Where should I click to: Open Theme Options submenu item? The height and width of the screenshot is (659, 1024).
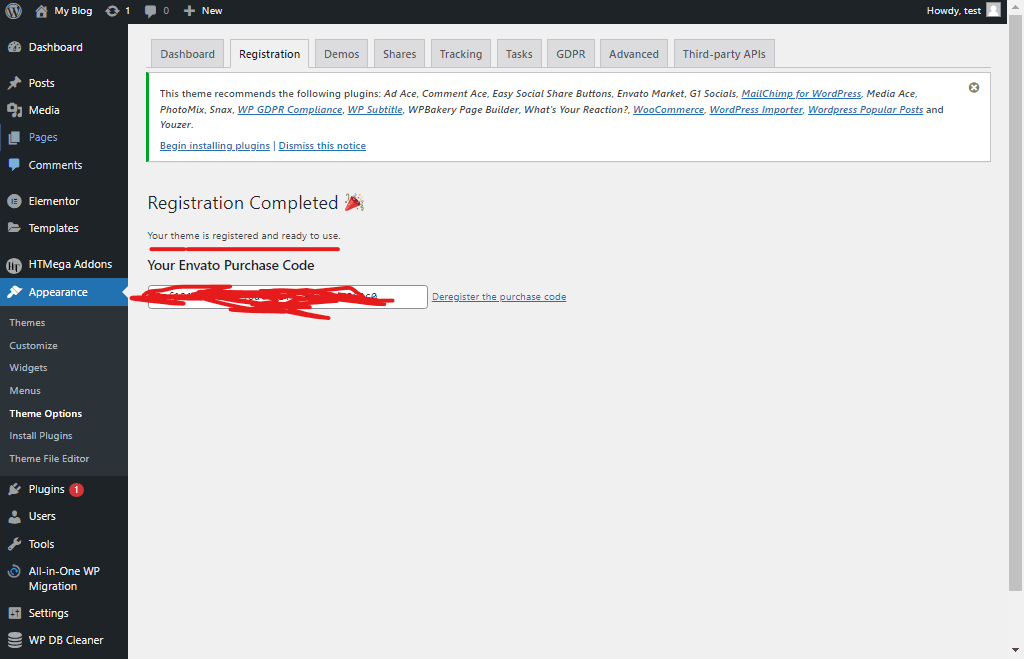(x=46, y=413)
